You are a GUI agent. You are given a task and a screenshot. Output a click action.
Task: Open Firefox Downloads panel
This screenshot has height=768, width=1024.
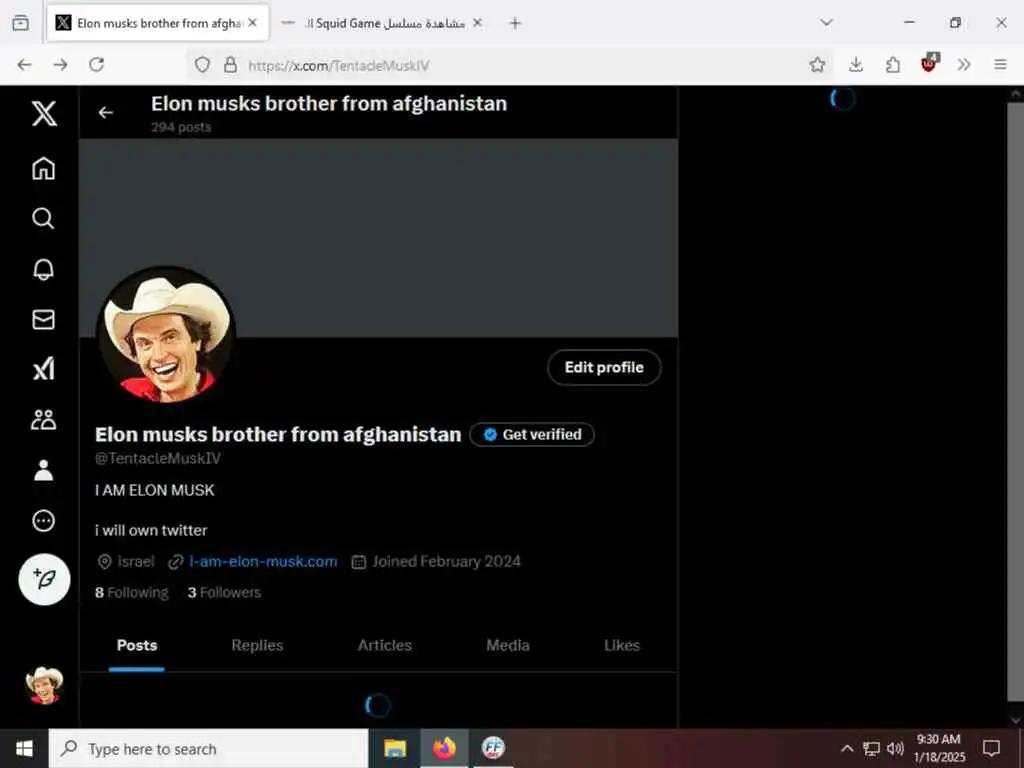click(856, 65)
